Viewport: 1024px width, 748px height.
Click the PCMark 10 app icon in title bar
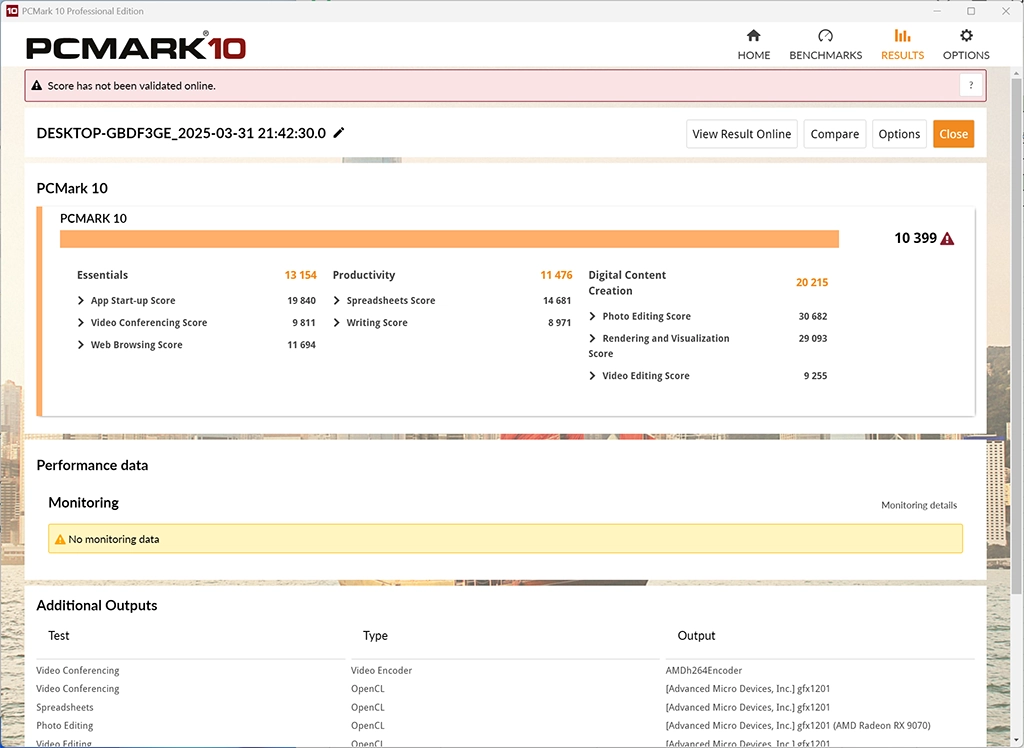pos(12,11)
